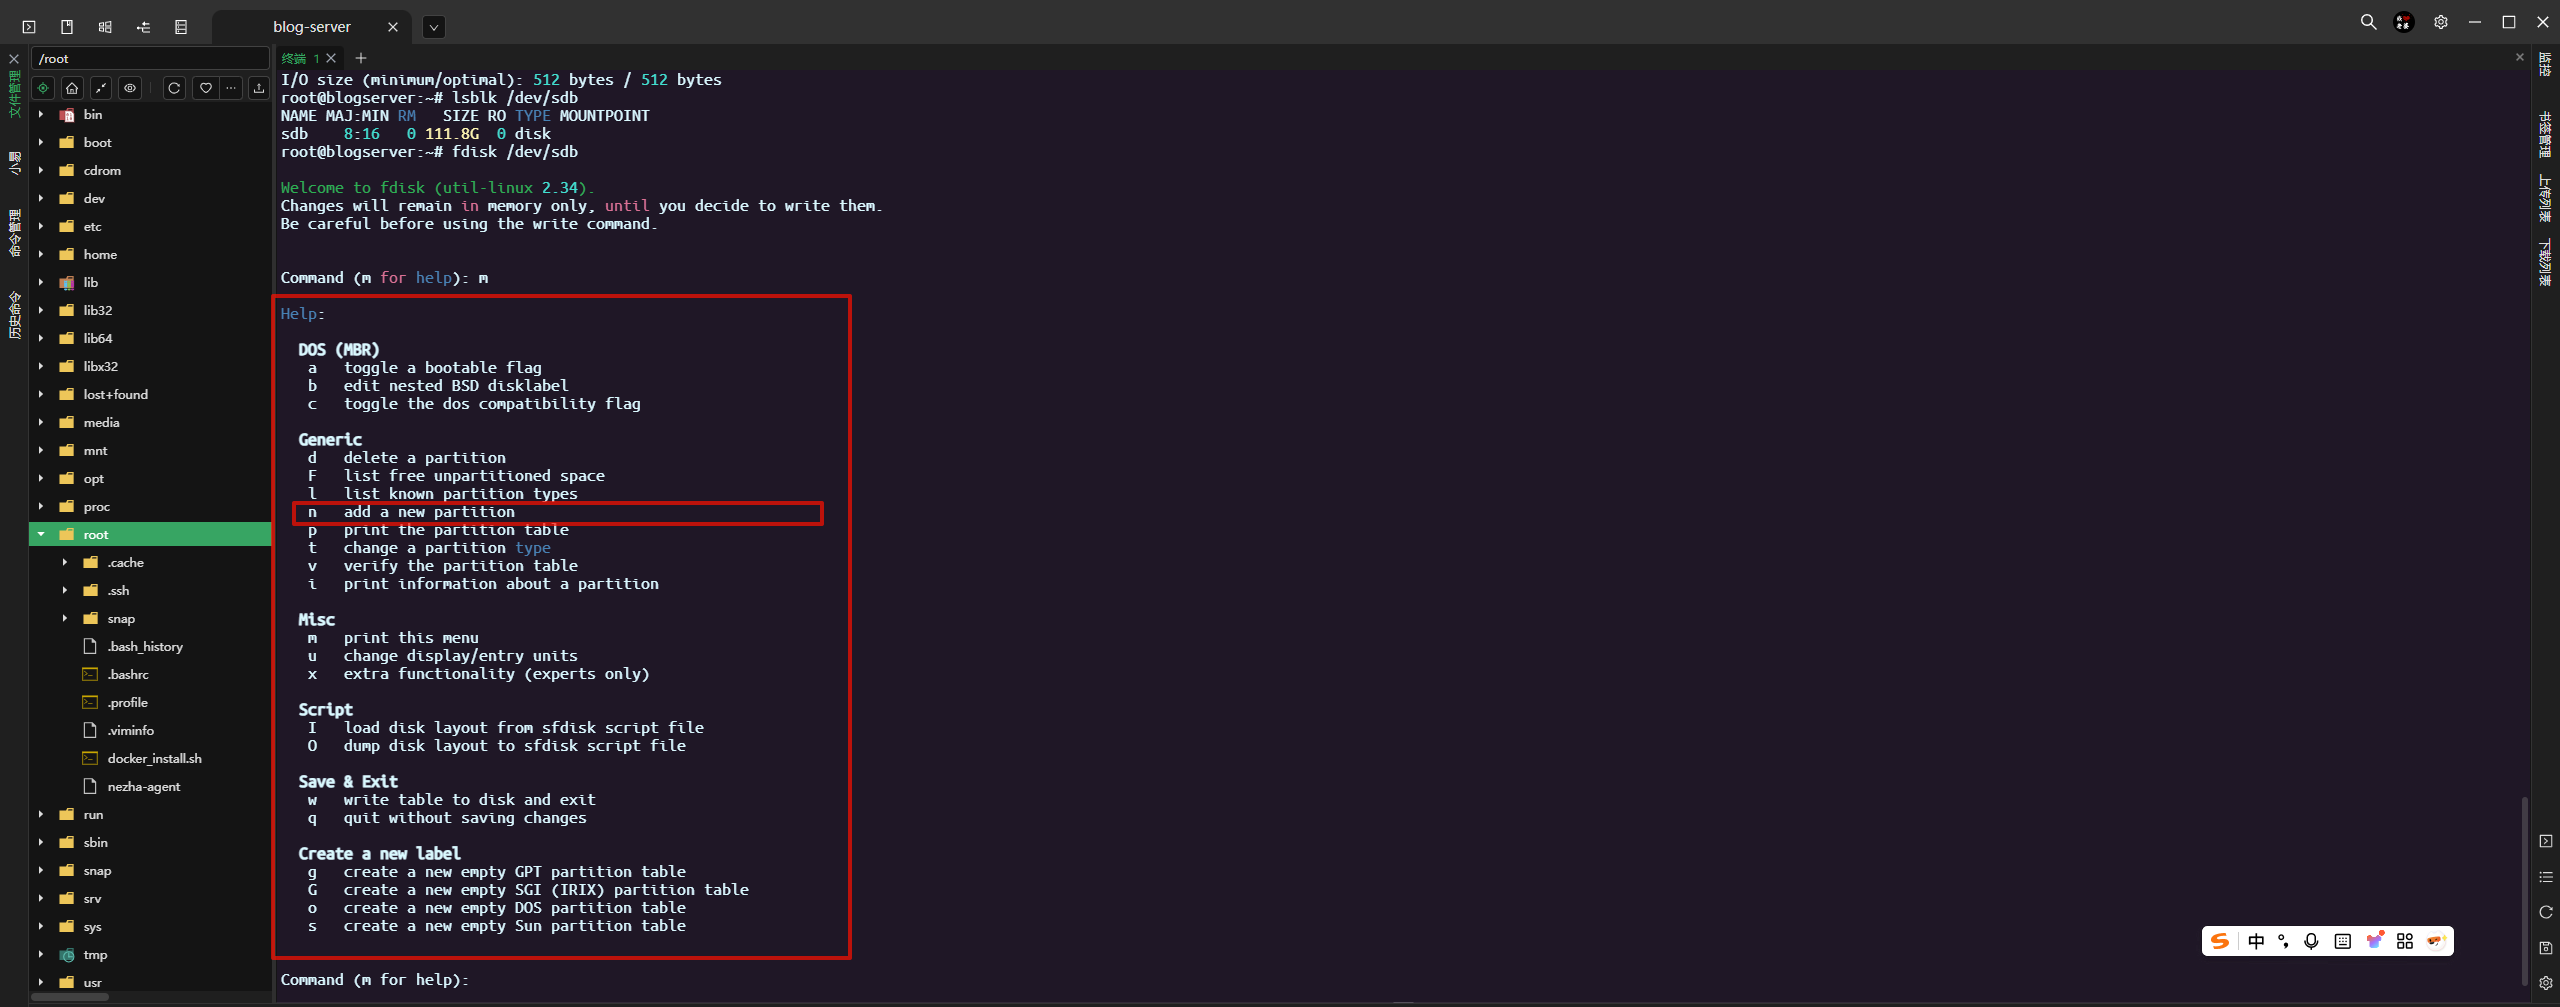The height and width of the screenshot is (1007, 2560).
Task: Add a new terminal tab with plus
Action: coord(361,58)
